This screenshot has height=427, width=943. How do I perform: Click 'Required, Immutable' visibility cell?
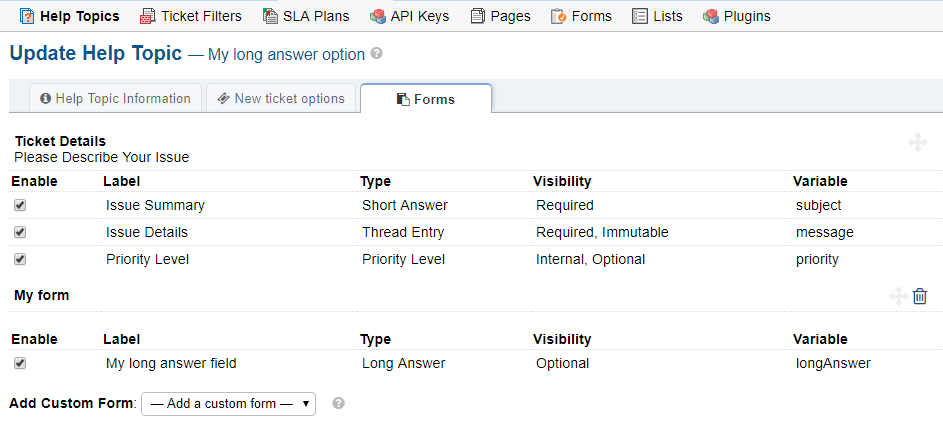pos(602,232)
